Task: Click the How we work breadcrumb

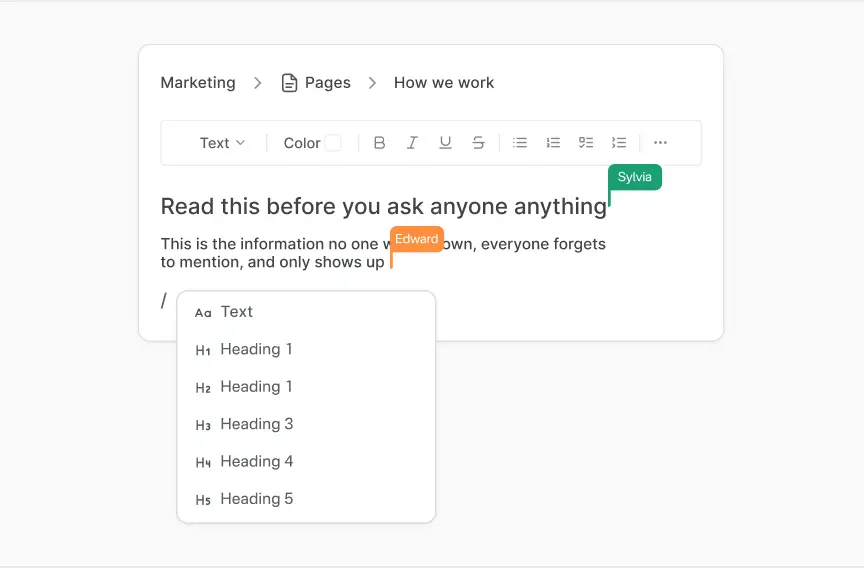Action: (444, 83)
